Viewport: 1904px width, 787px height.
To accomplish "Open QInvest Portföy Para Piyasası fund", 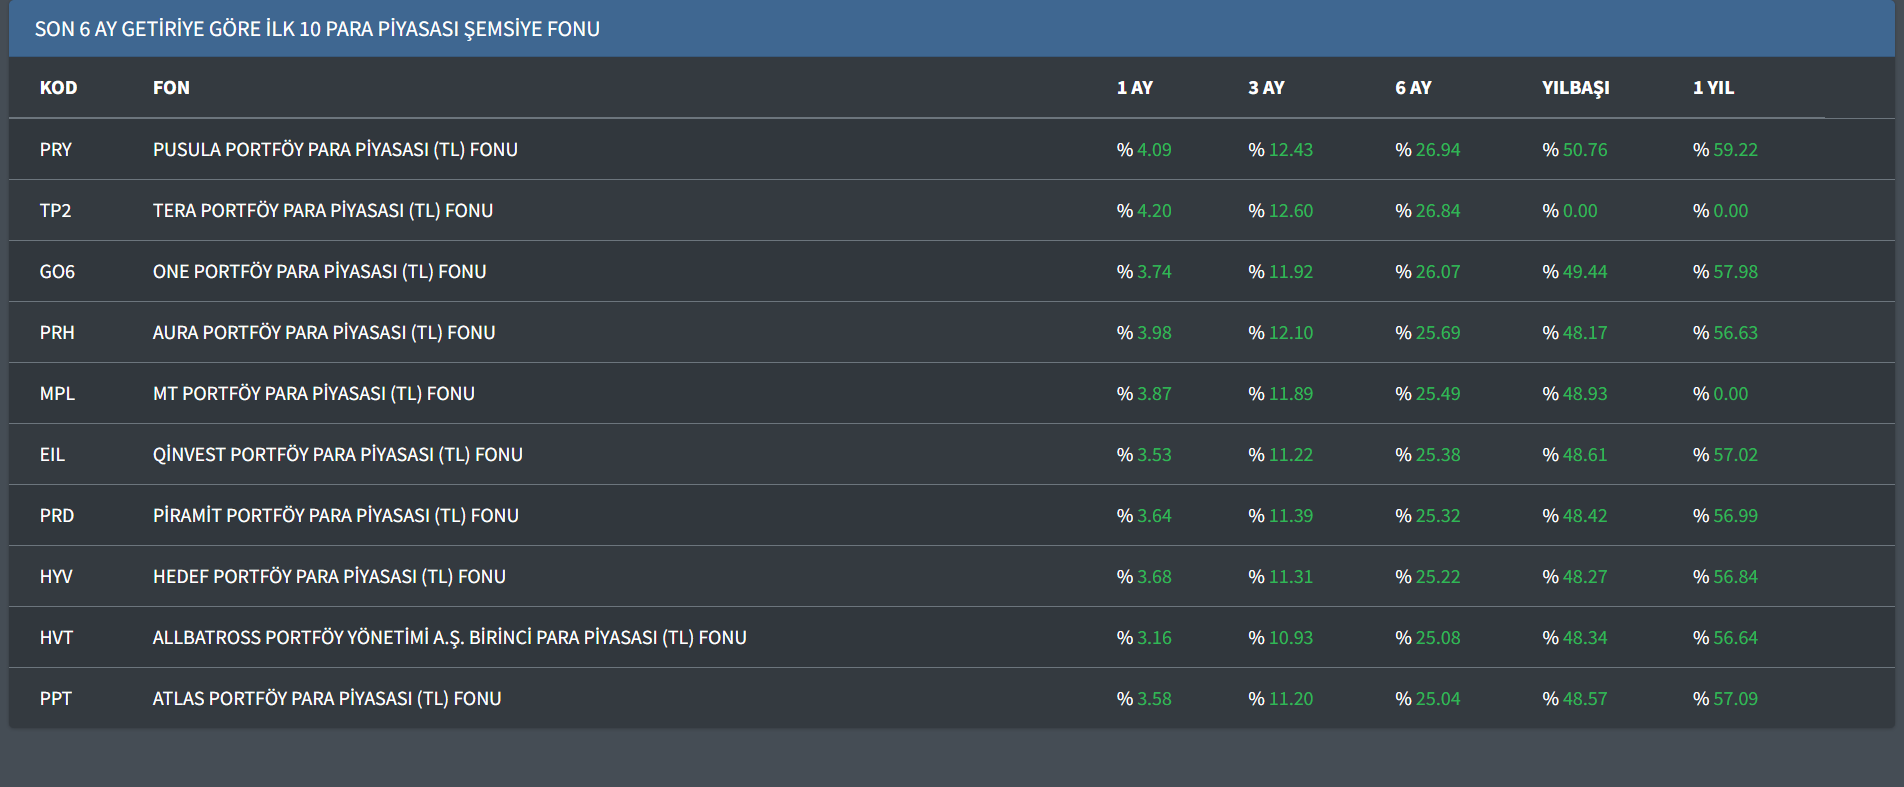I will (x=337, y=455).
